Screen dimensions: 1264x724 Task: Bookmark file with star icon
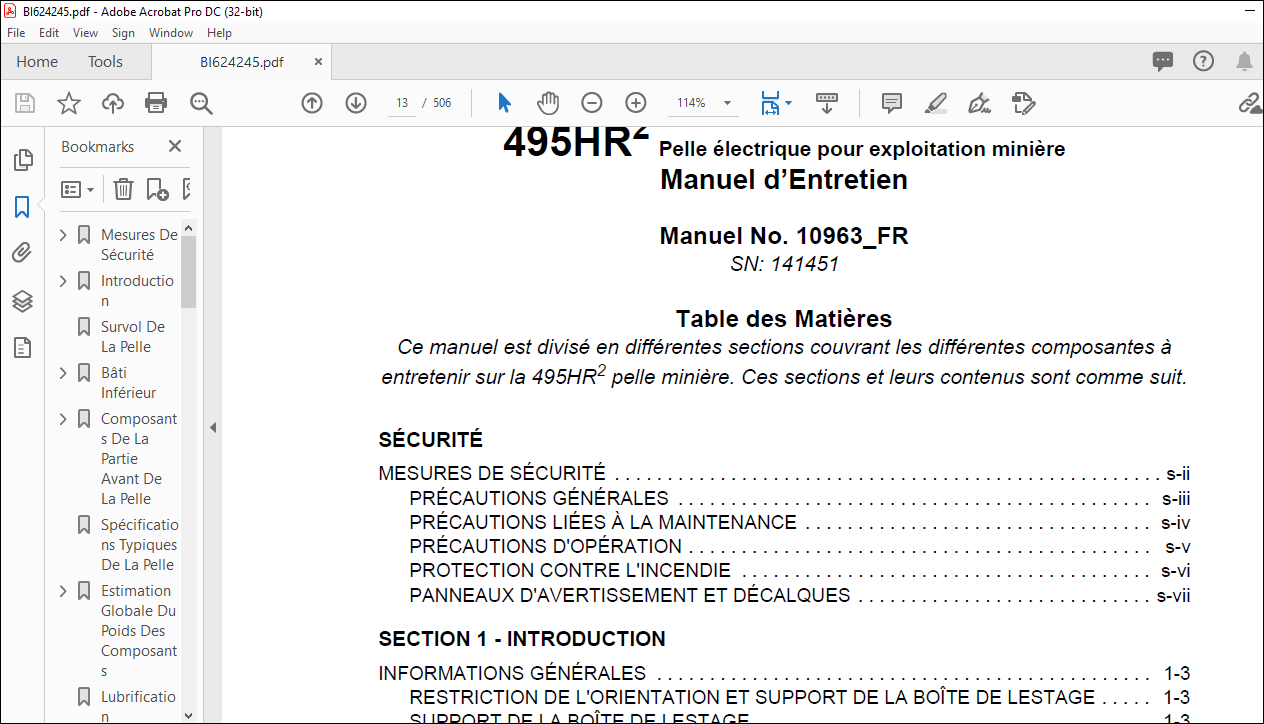69,103
